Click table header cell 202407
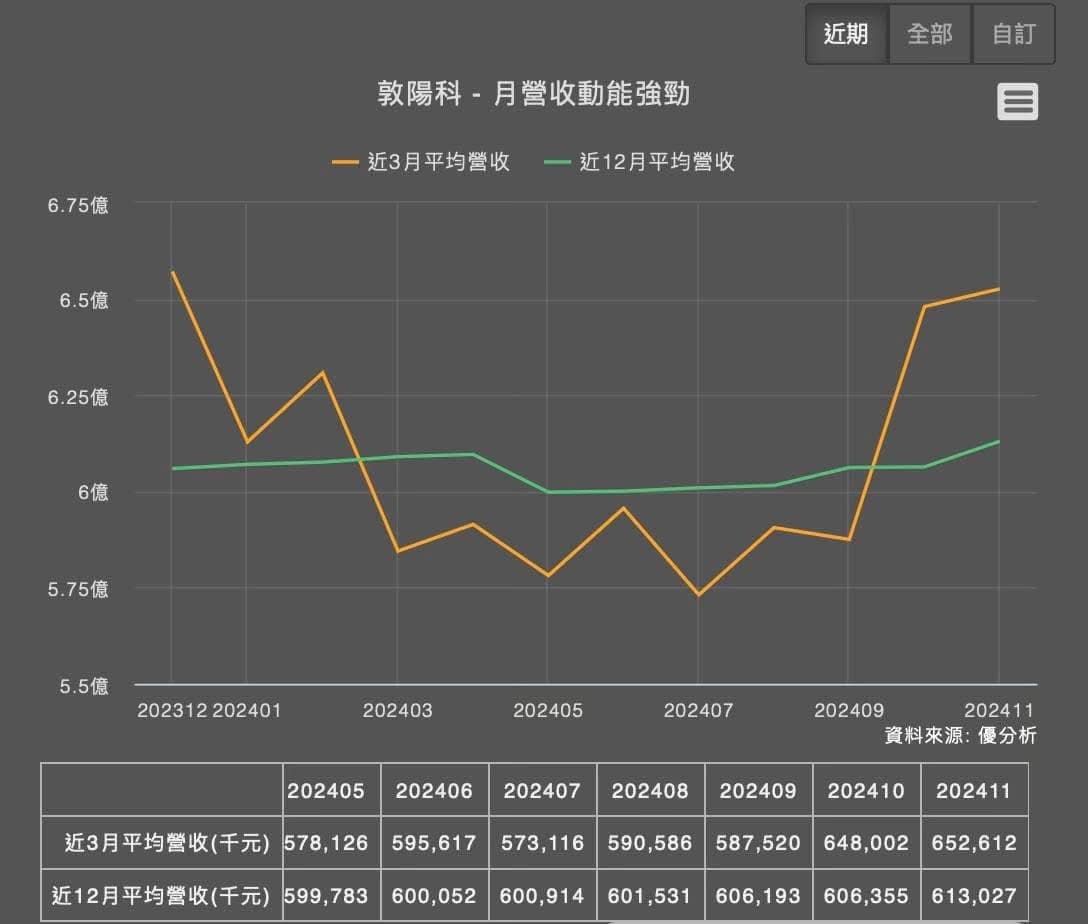 (543, 790)
